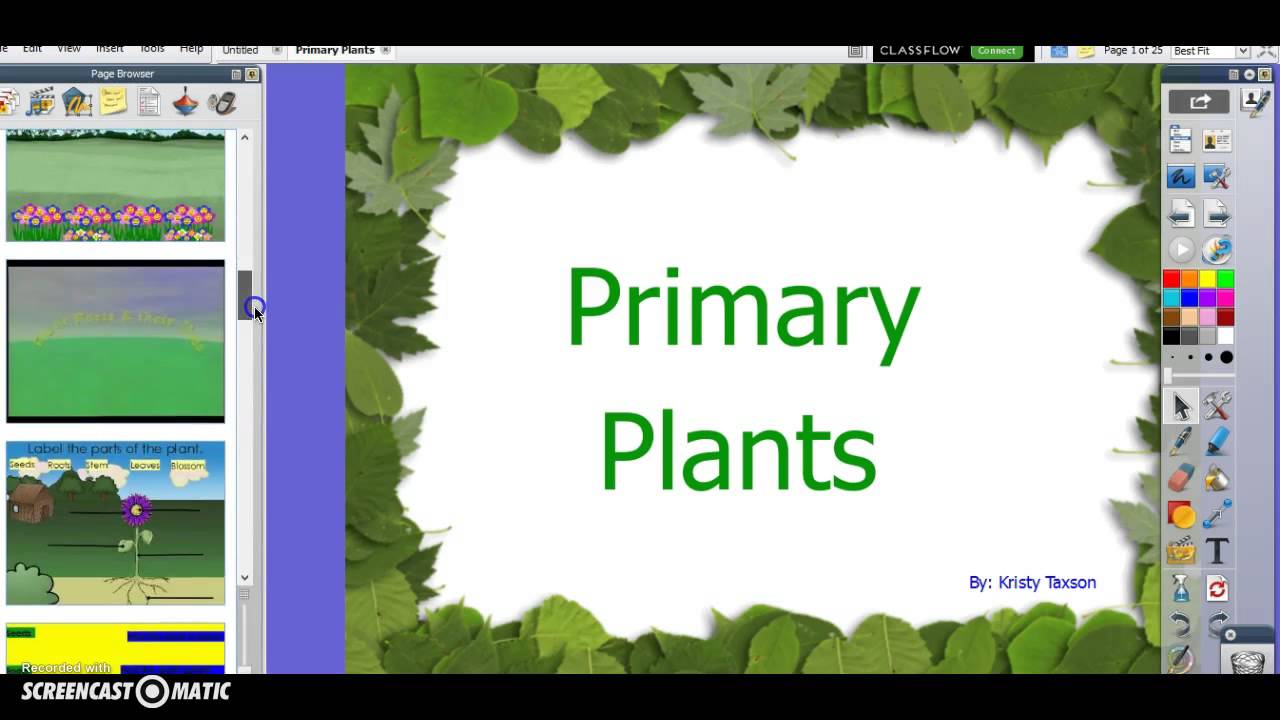Open the View menu
Viewport: 1280px width, 720px height.
[69, 48]
